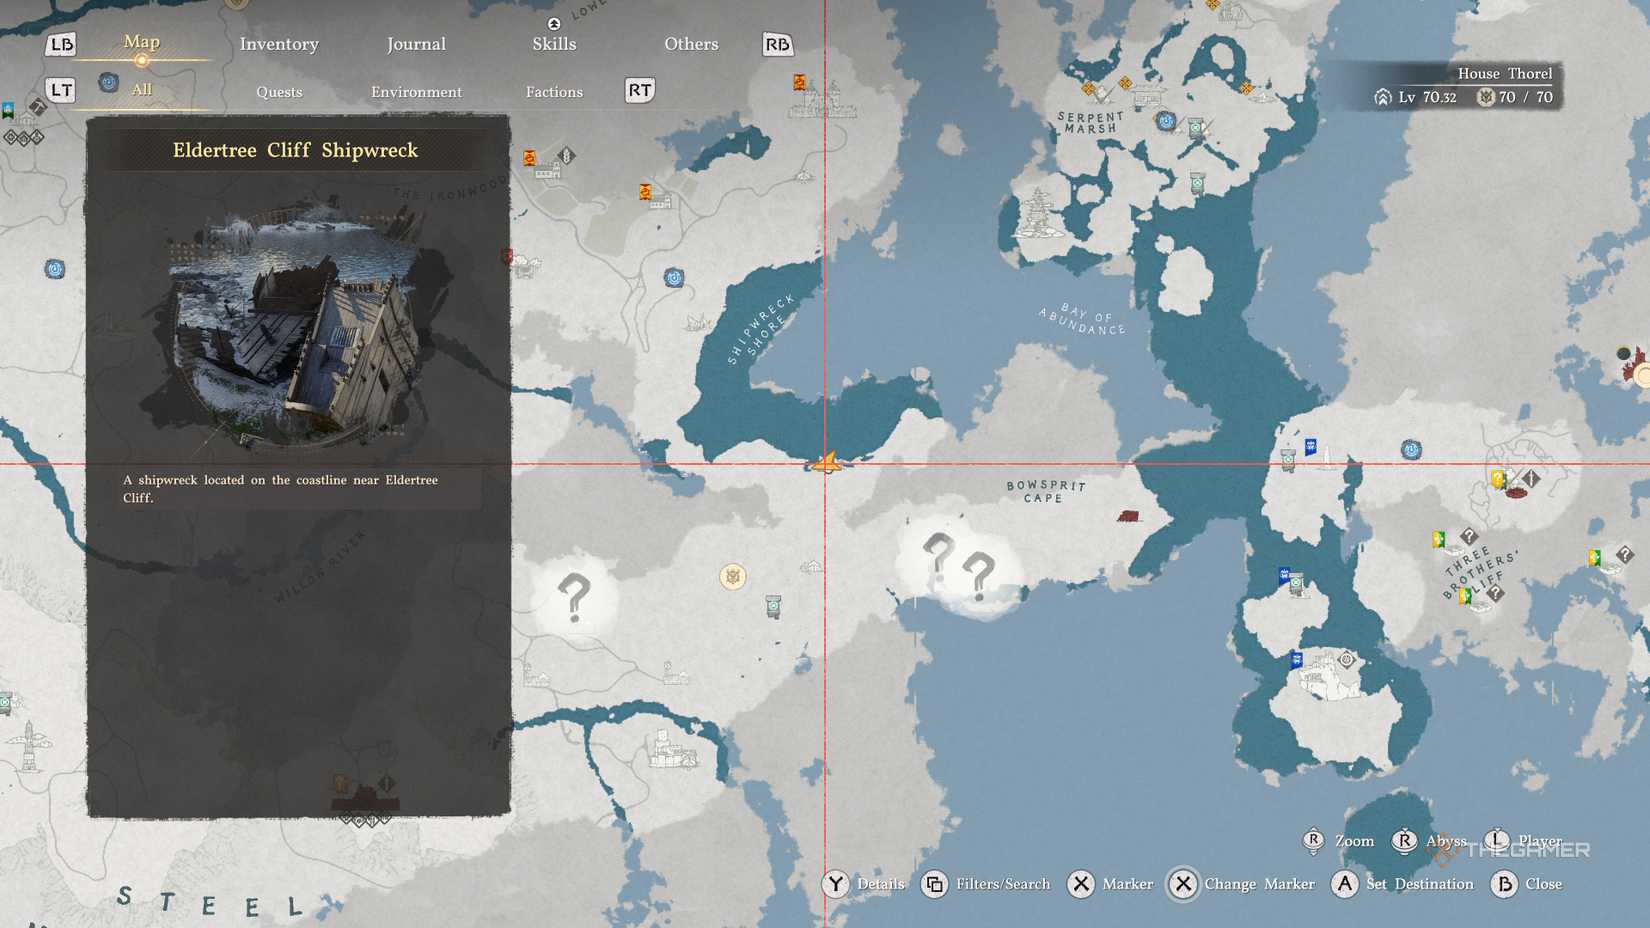Click Set Destination
Image resolution: width=1650 pixels, height=928 pixels.
click(1403, 884)
